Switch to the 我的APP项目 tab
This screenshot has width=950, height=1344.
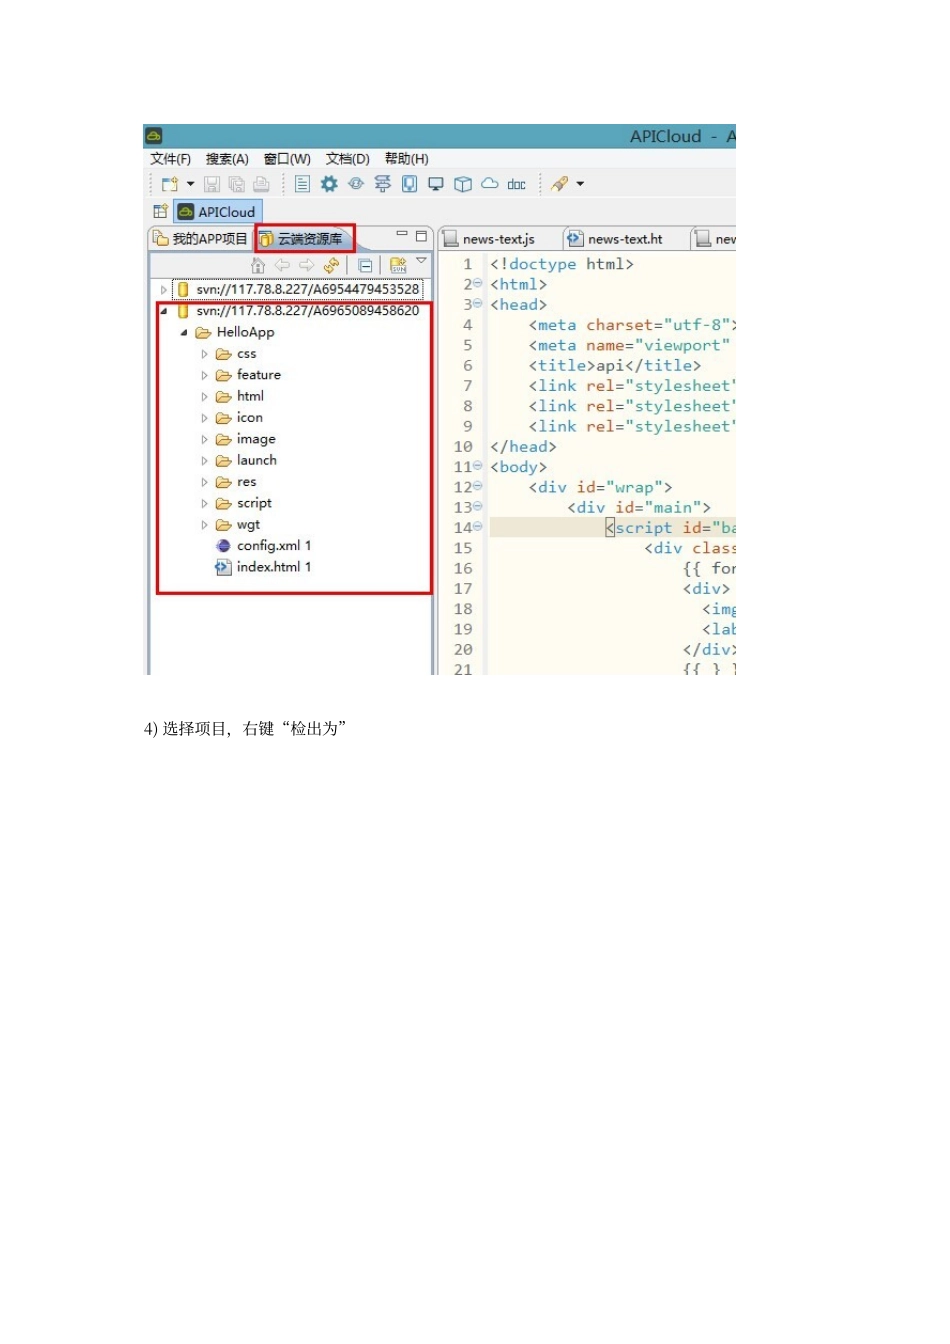pyautogui.click(x=200, y=239)
